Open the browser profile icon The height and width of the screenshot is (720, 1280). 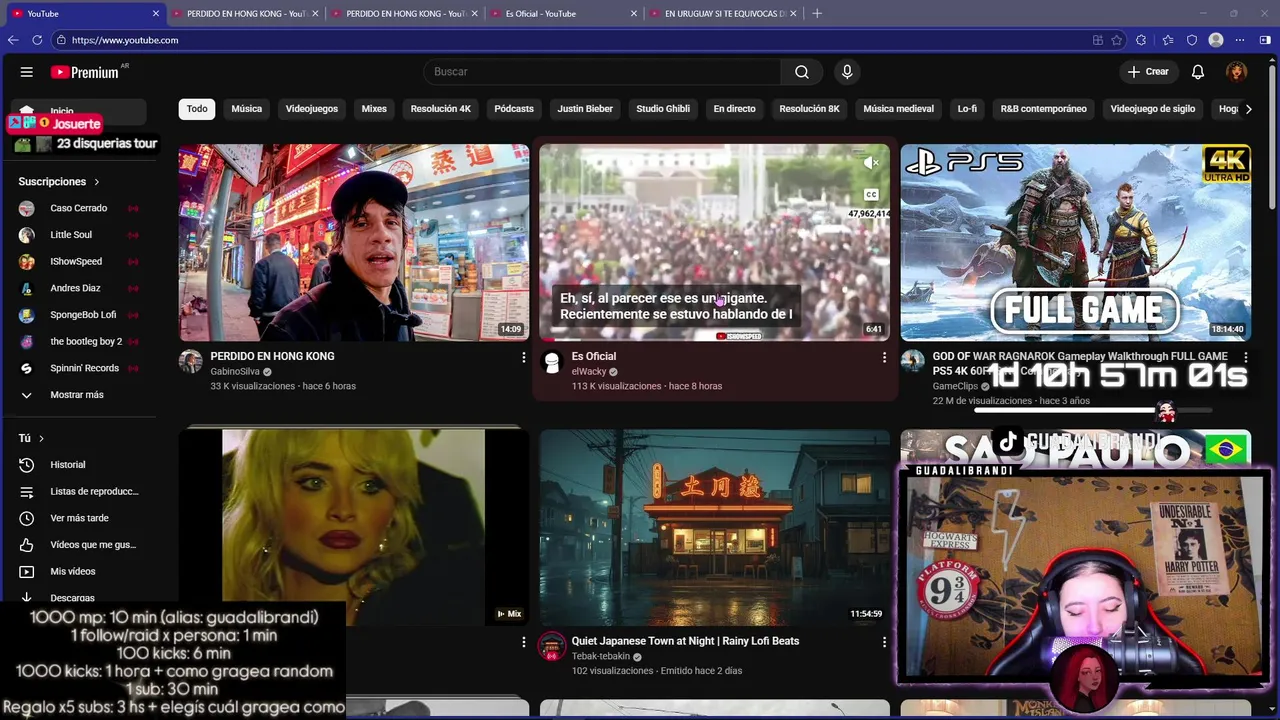point(1216,40)
